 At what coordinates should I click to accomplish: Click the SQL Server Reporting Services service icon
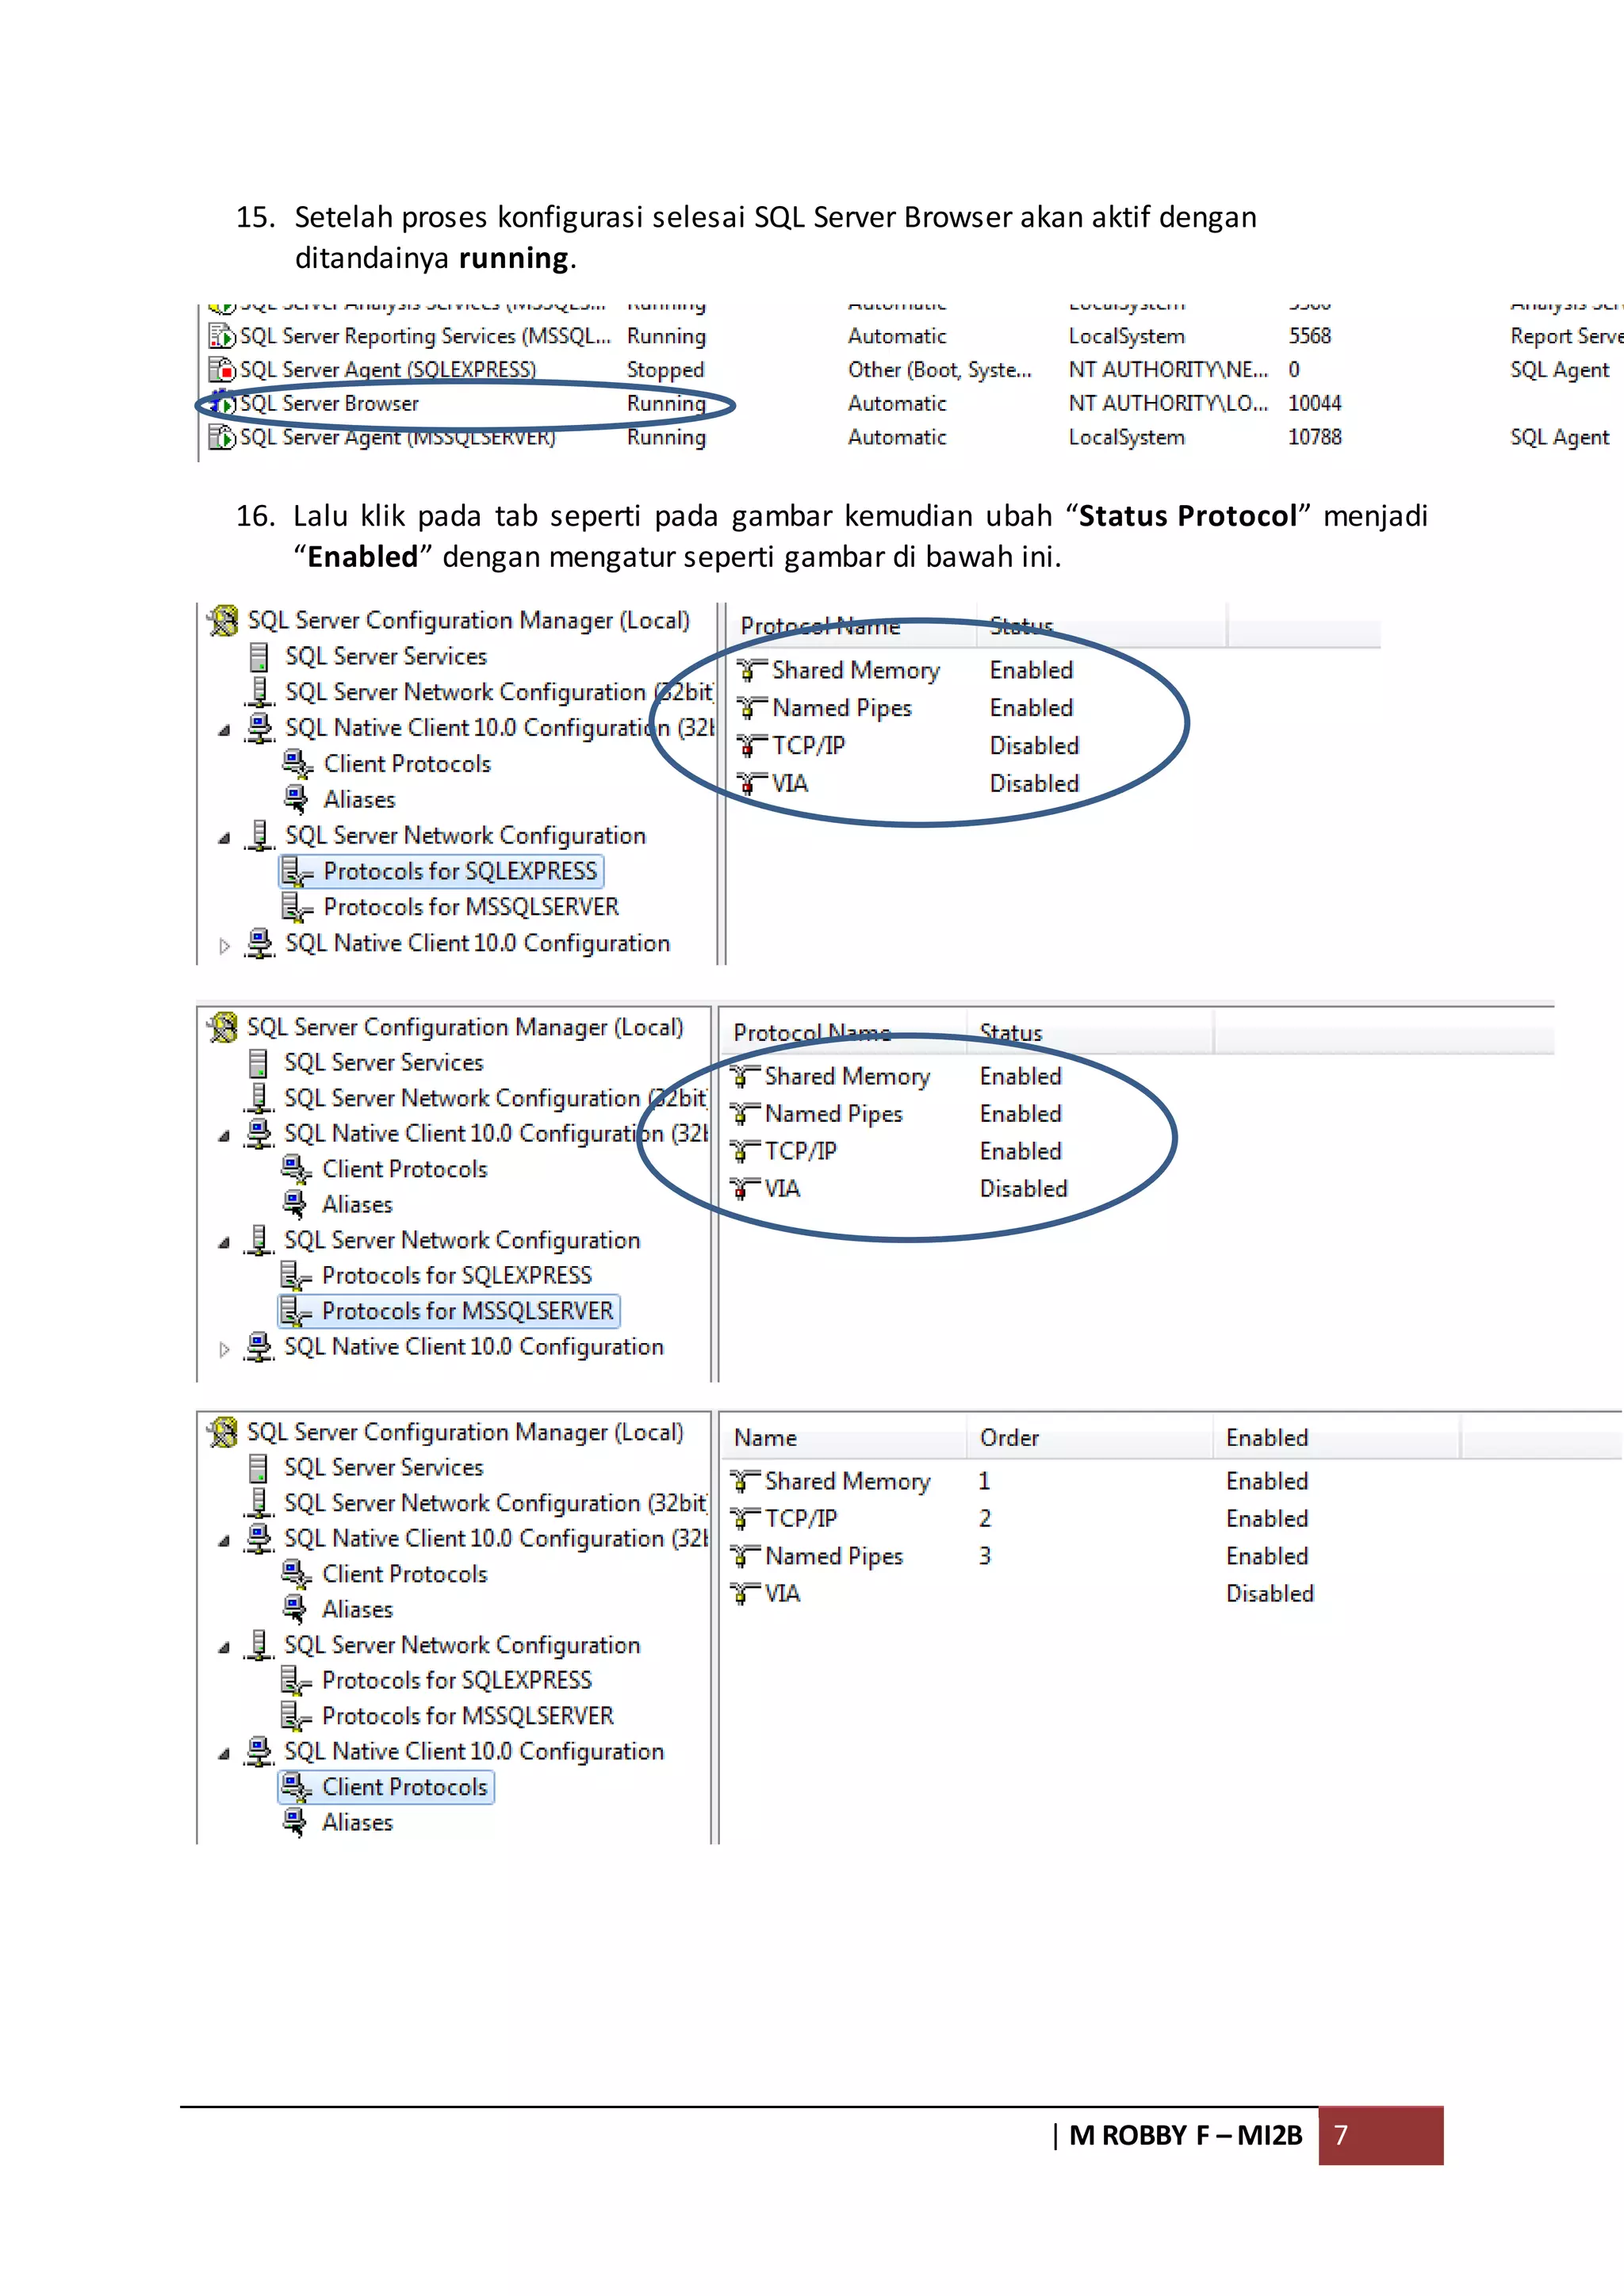coord(221,336)
